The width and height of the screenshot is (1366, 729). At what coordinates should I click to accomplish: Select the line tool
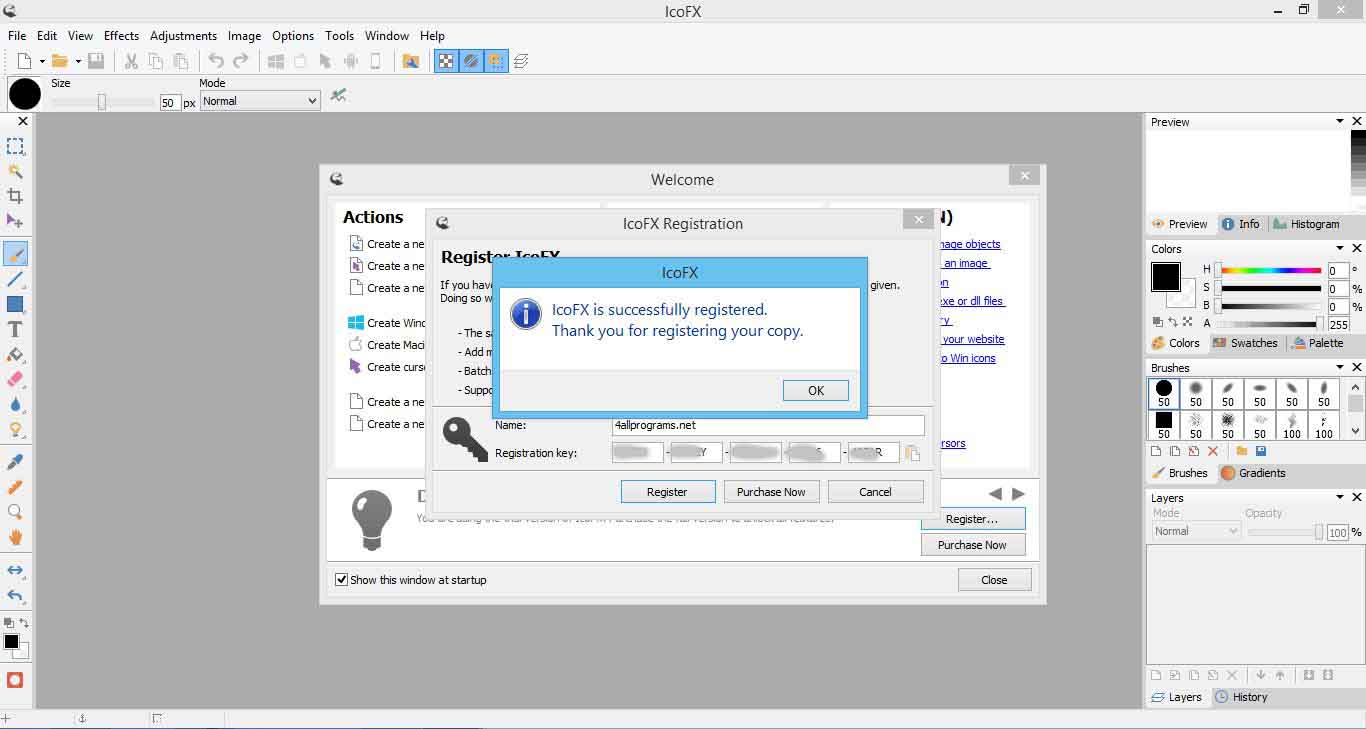click(x=15, y=279)
